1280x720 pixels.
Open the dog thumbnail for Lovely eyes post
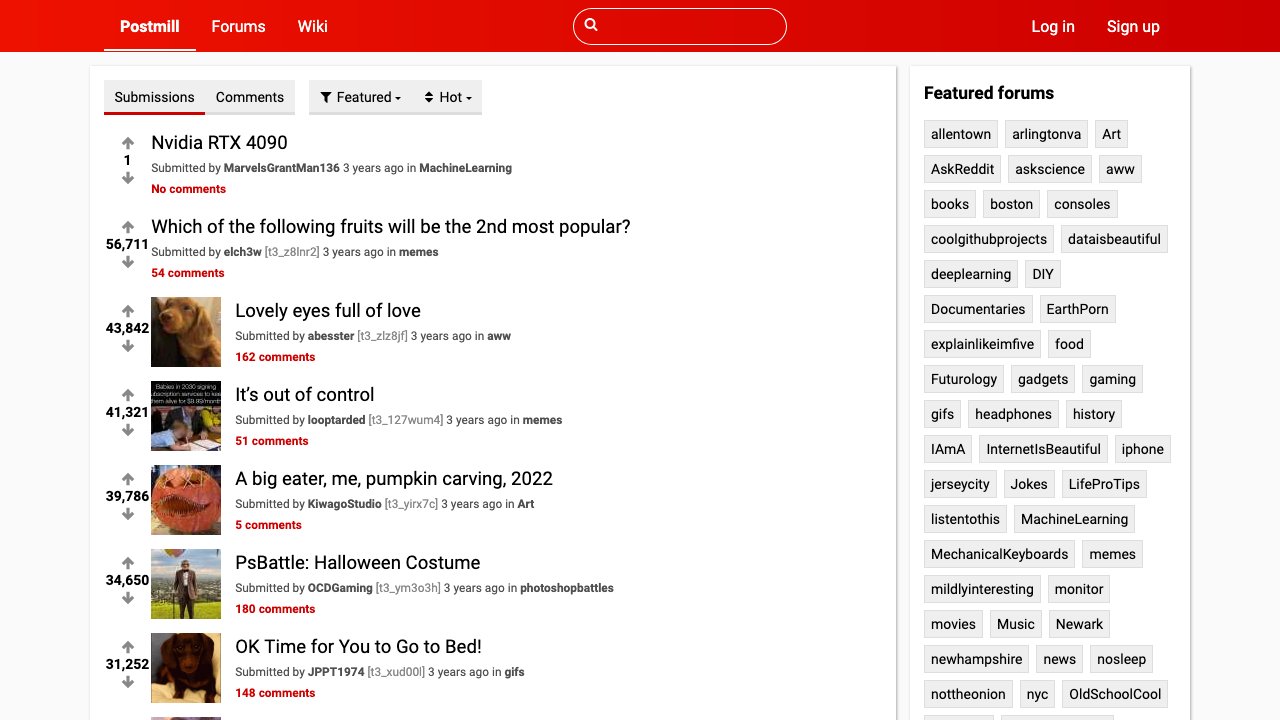point(186,332)
